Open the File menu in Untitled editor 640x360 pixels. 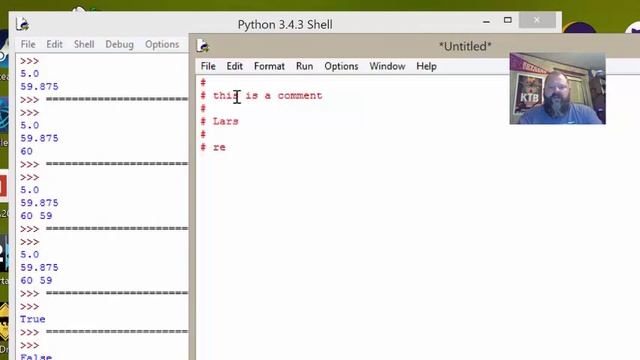[208, 66]
